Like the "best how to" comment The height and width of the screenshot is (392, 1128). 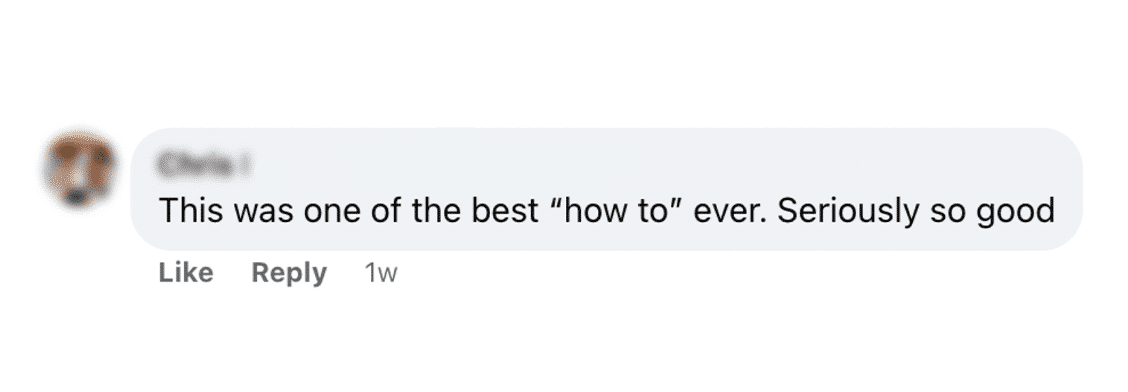[x=186, y=273]
